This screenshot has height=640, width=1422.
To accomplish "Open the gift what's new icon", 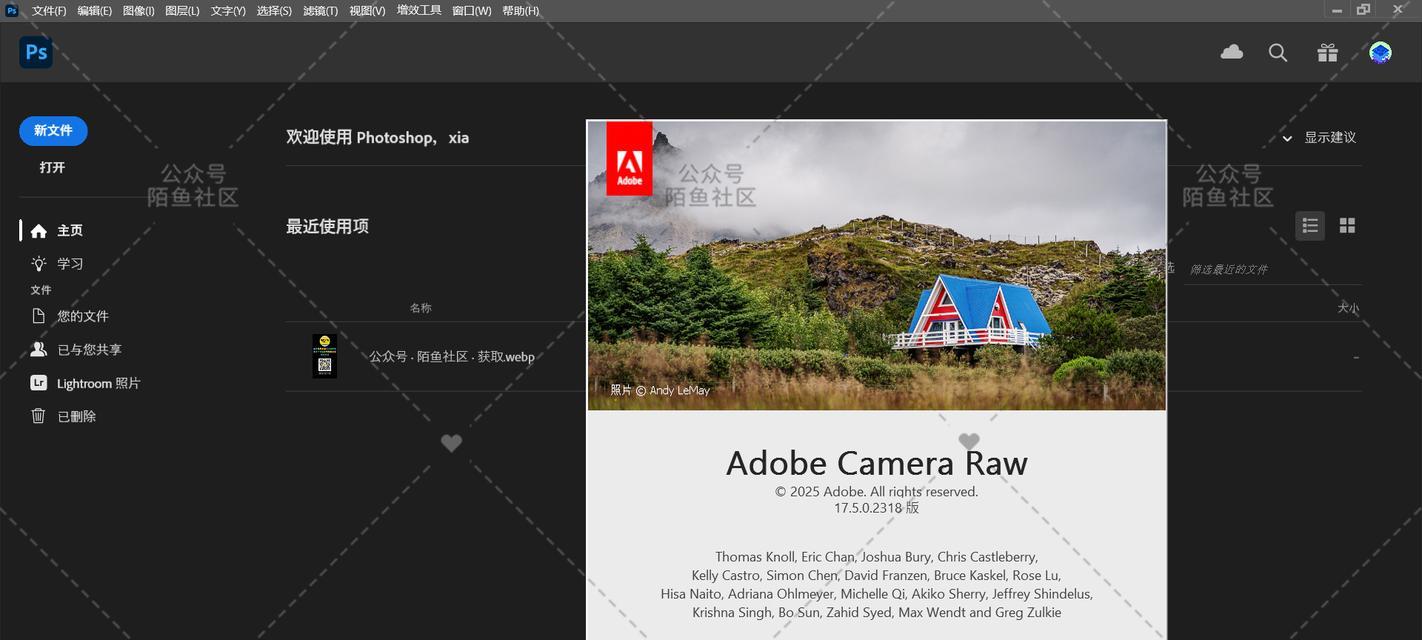I will (1327, 53).
